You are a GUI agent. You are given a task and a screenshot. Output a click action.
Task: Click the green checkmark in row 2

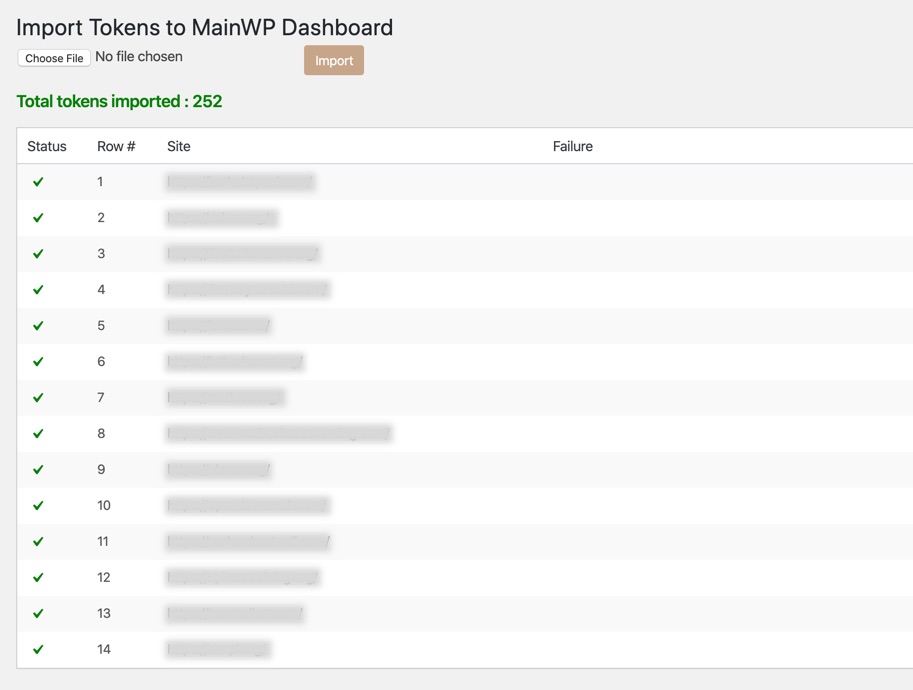(x=38, y=218)
